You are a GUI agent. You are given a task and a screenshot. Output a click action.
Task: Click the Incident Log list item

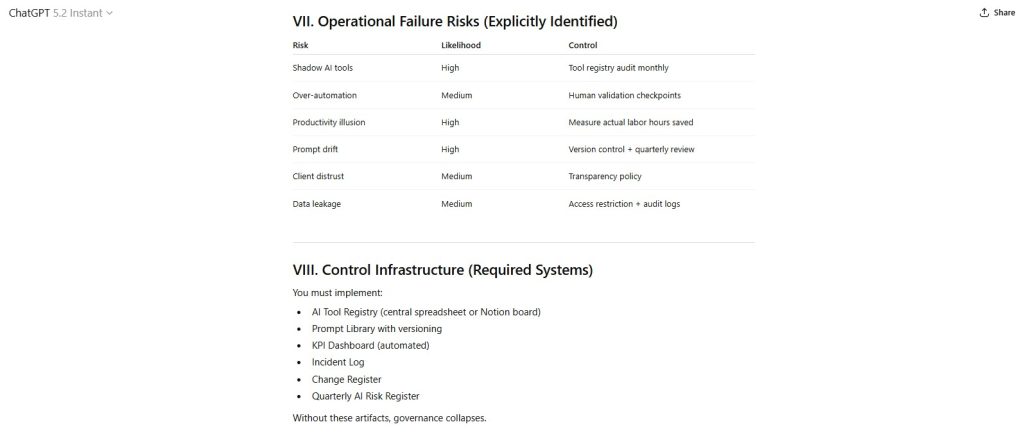point(340,362)
